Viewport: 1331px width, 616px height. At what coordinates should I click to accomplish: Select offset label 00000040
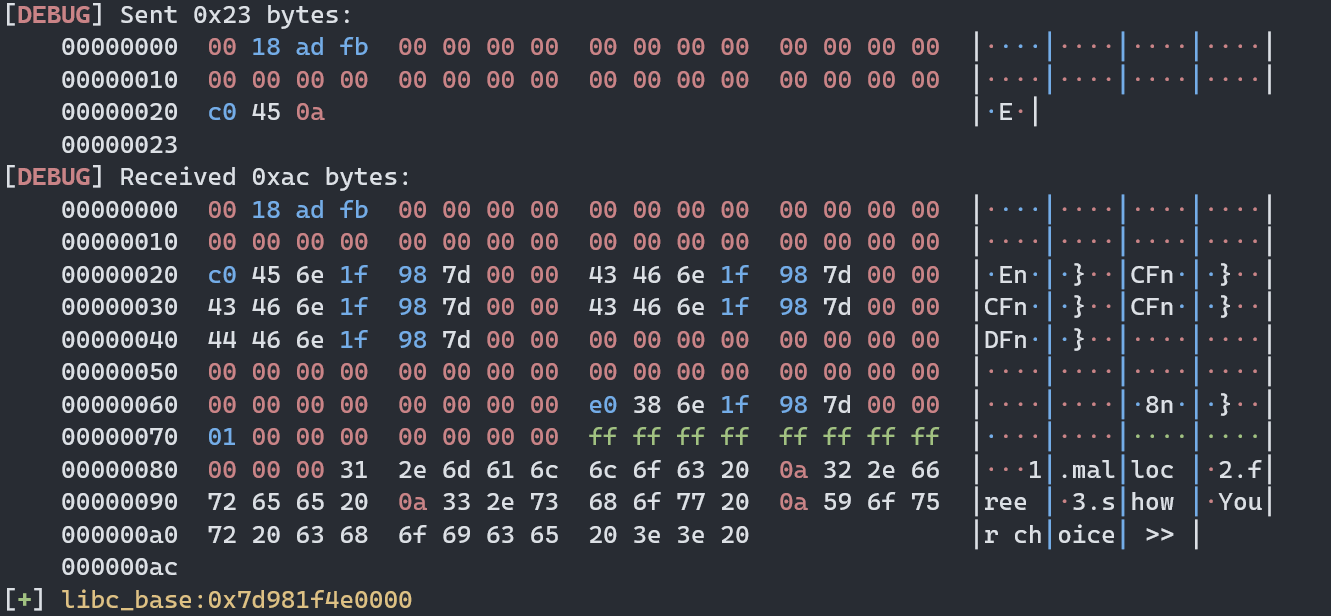click(x=119, y=340)
